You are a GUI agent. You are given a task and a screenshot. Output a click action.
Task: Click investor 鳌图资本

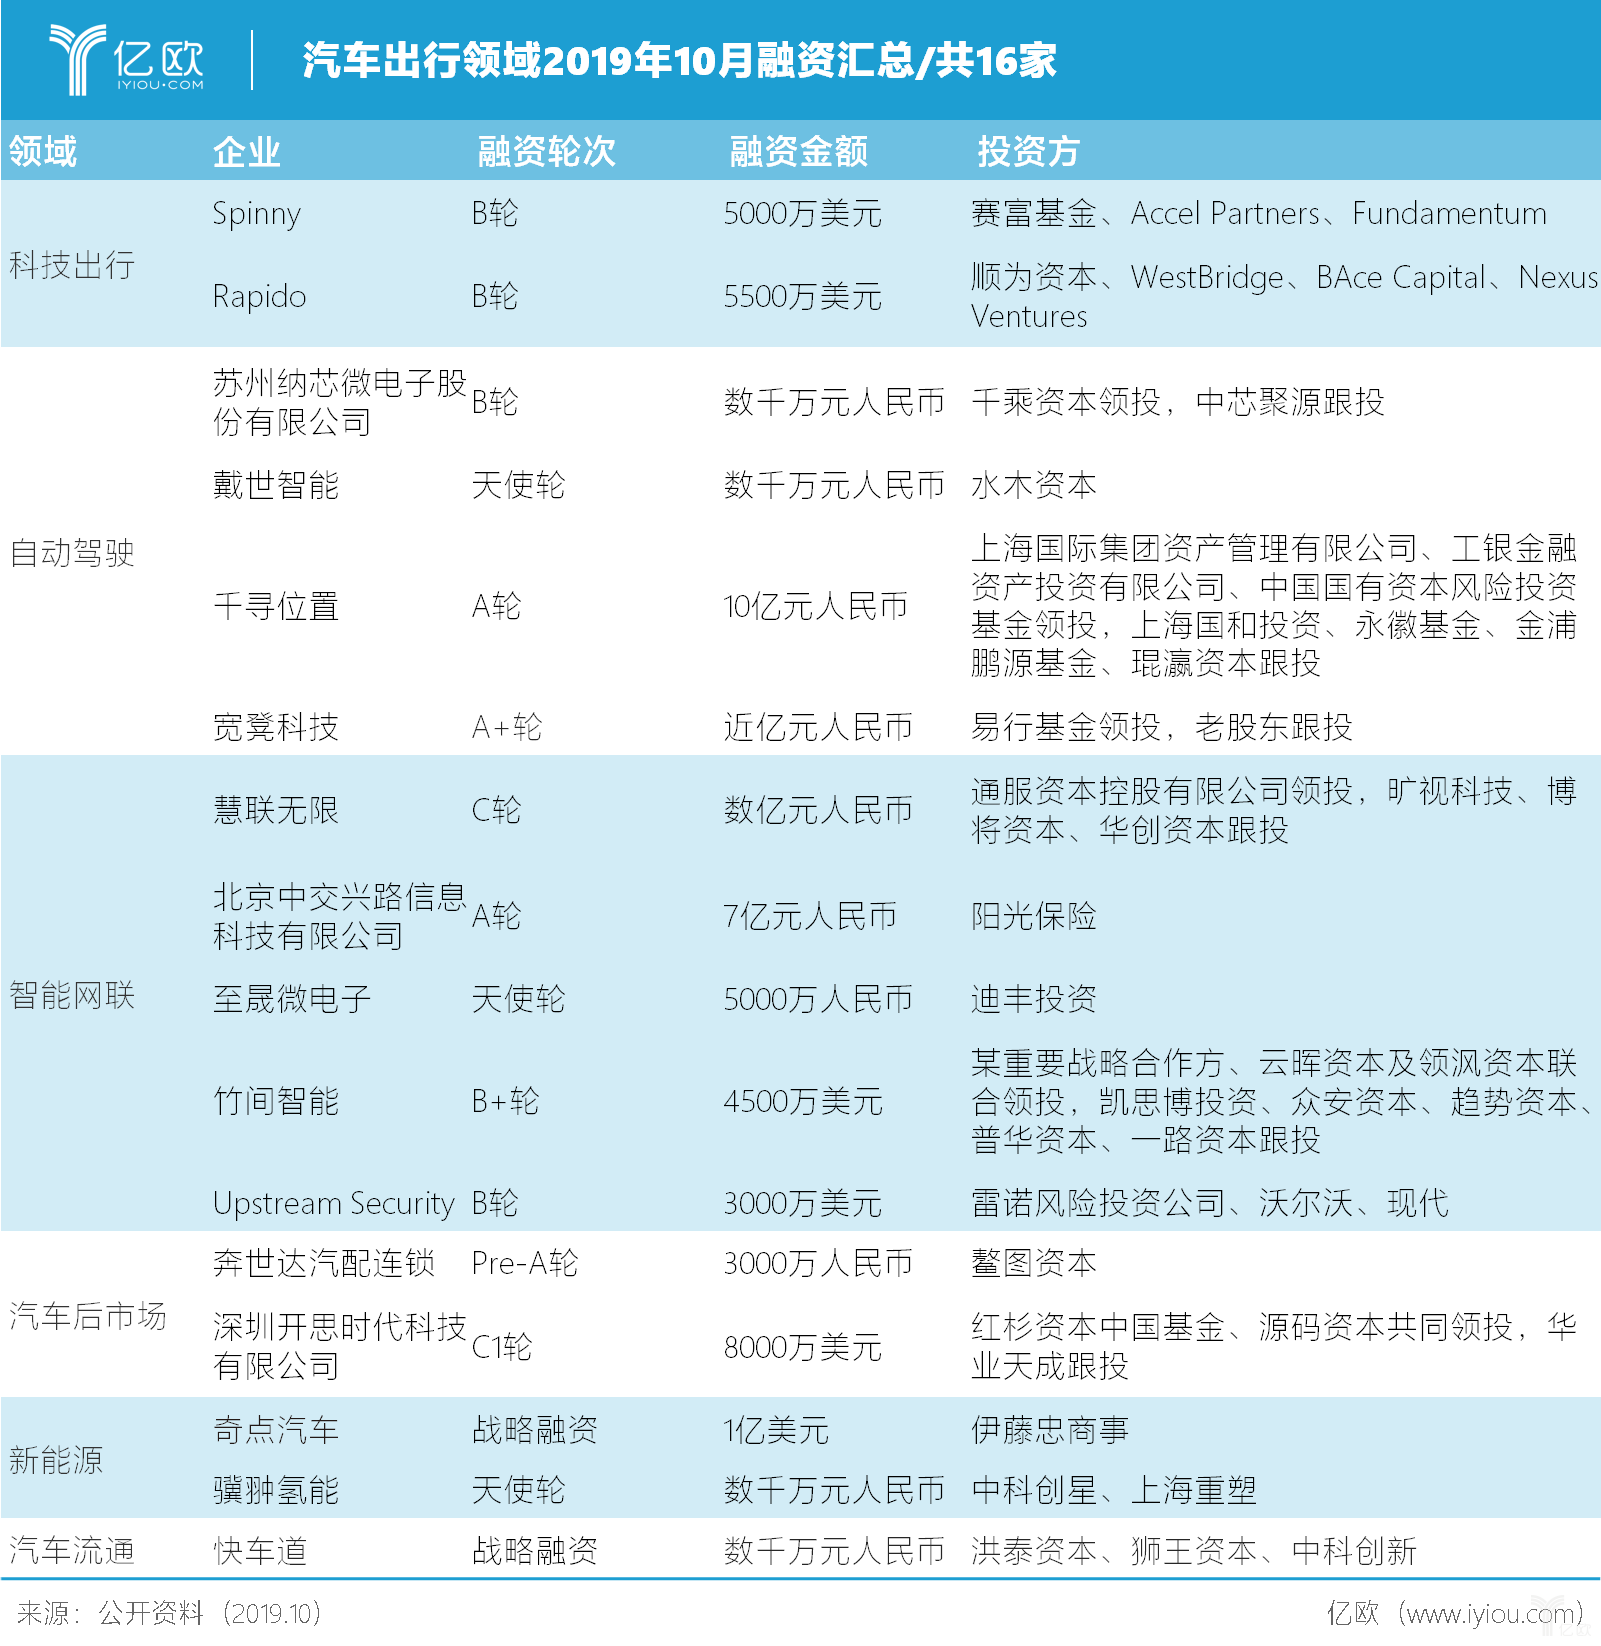(1033, 1263)
